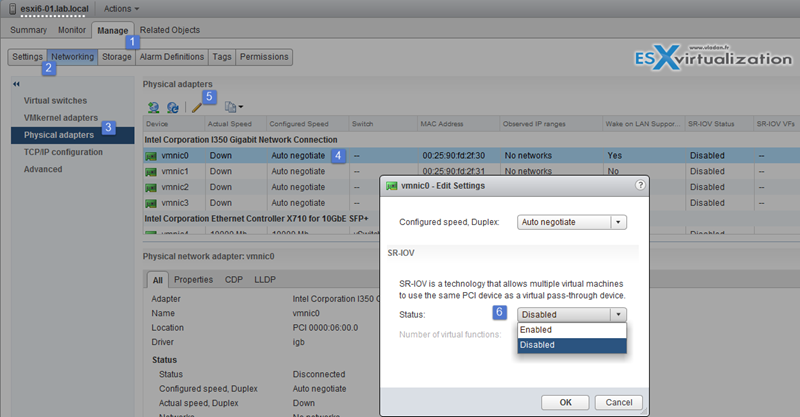Click the Disconnected status value

click(x=319, y=374)
